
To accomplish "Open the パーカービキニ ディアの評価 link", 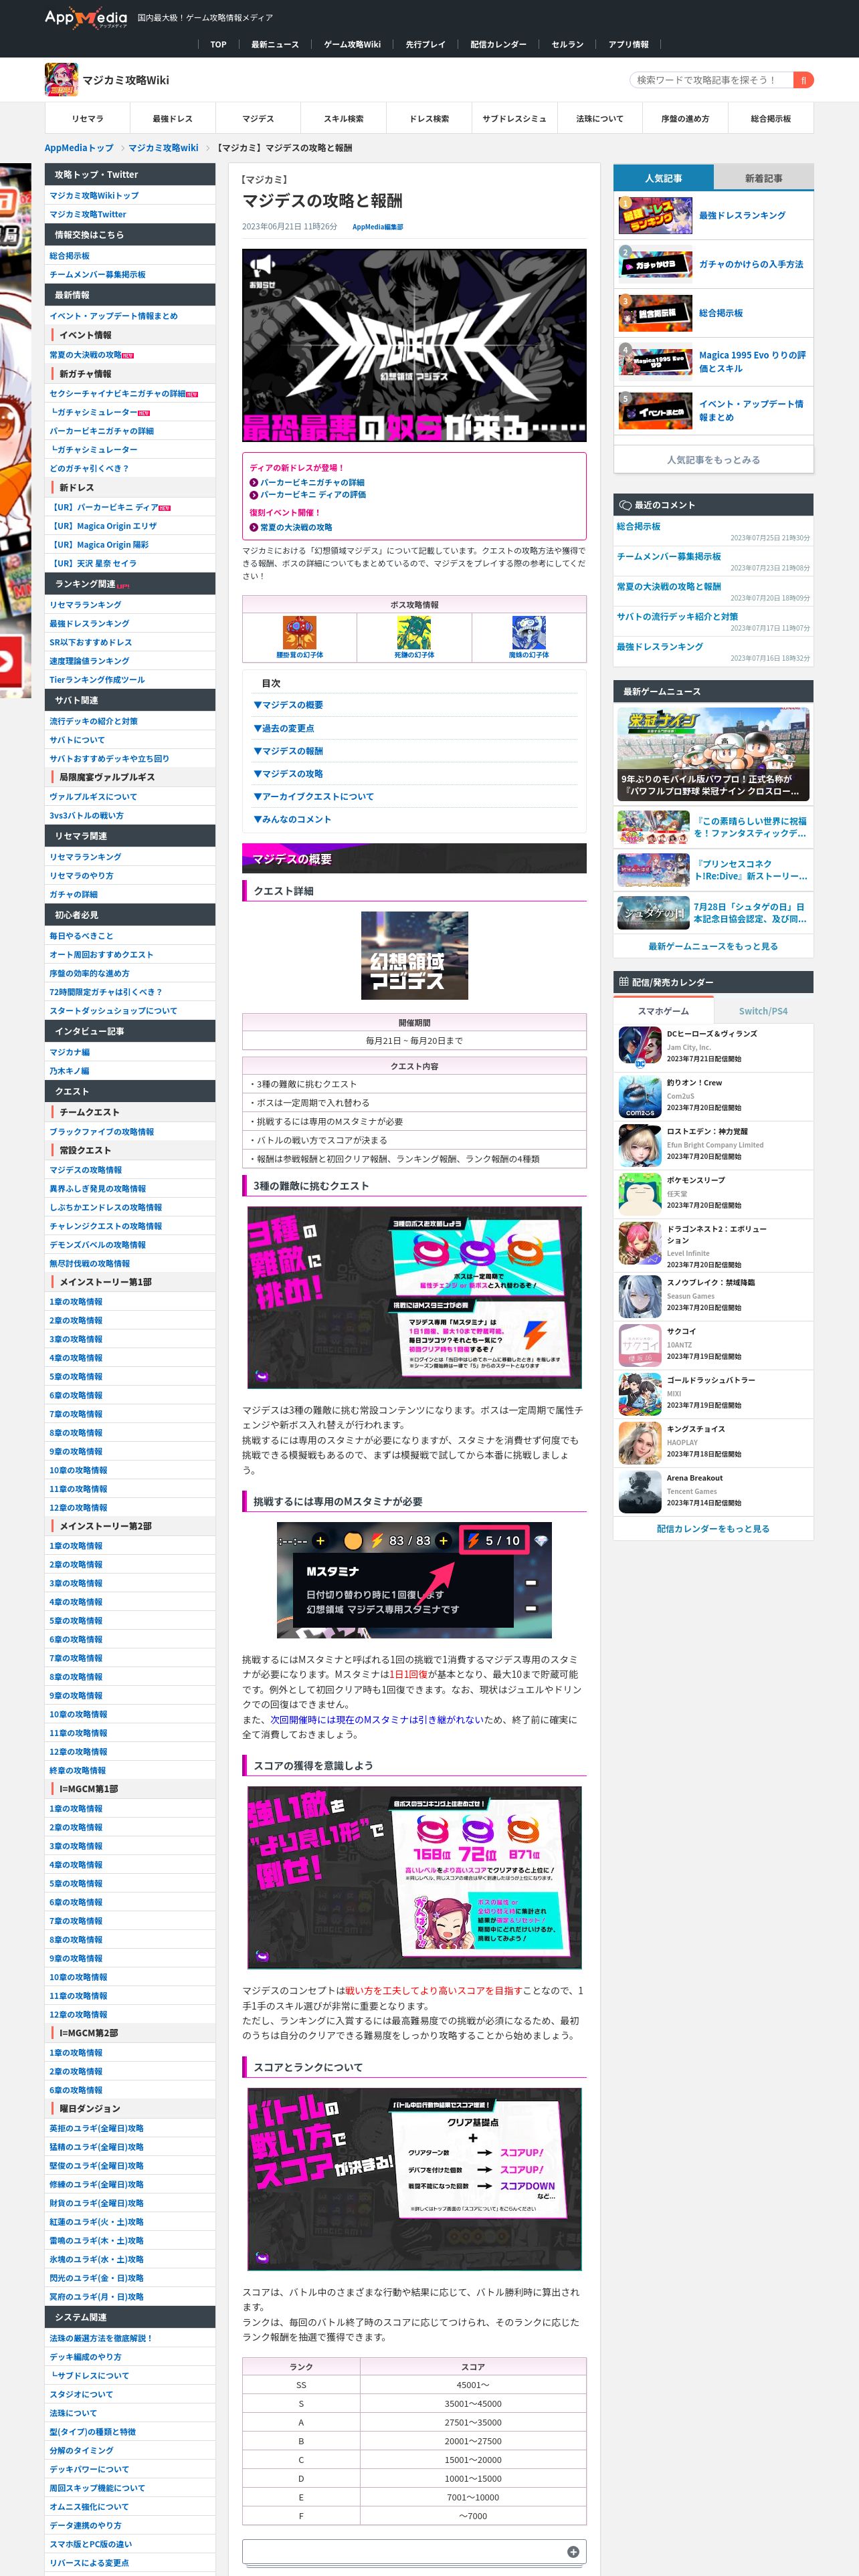I will [x=313, y=494].
